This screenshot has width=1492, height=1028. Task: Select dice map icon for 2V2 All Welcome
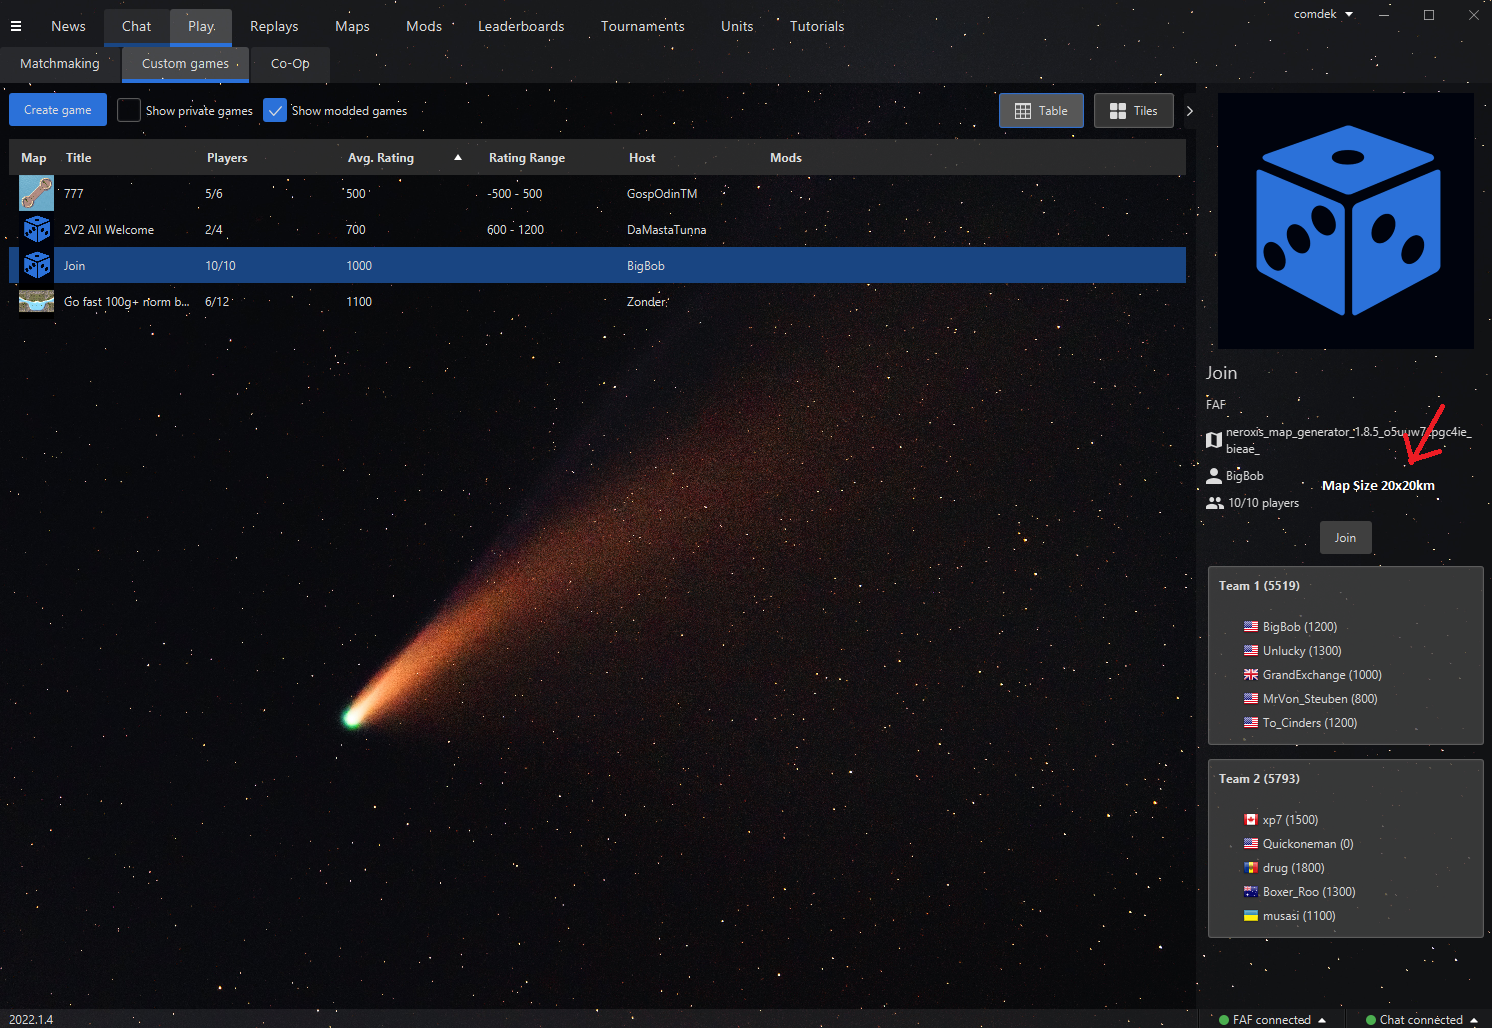point(37,229)
